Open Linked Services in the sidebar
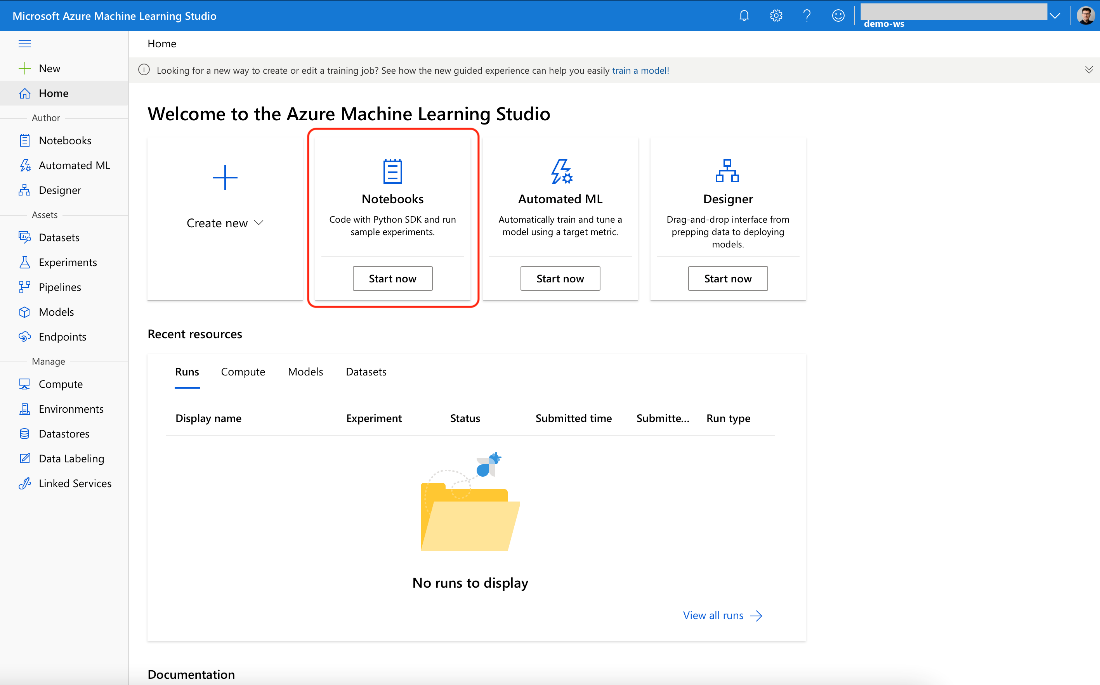This screenshot has height=685, width=1100. pos(75,484)
